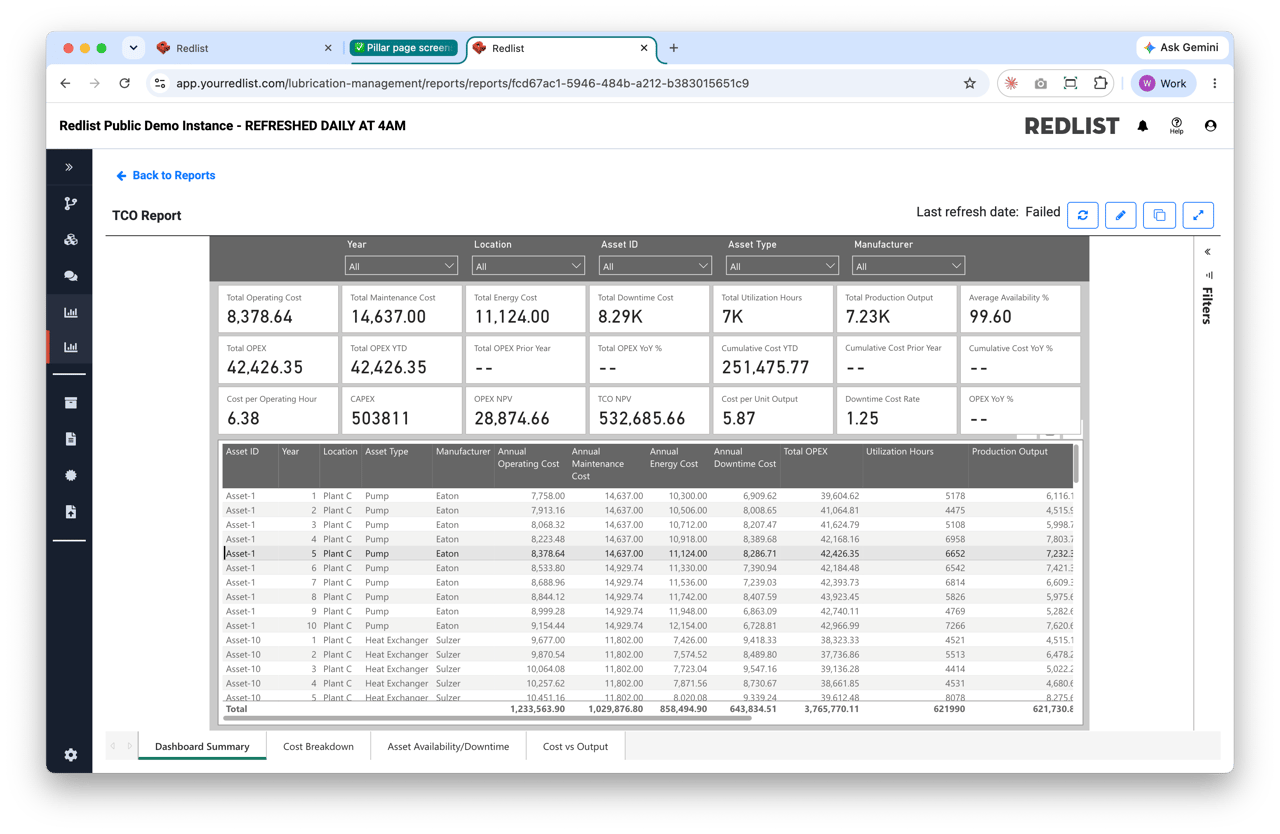Viewport: 1280px width, 834px height.
Task: Sort by Total OPEX column header
Action: pyautogui.click(x=805, y=452)
